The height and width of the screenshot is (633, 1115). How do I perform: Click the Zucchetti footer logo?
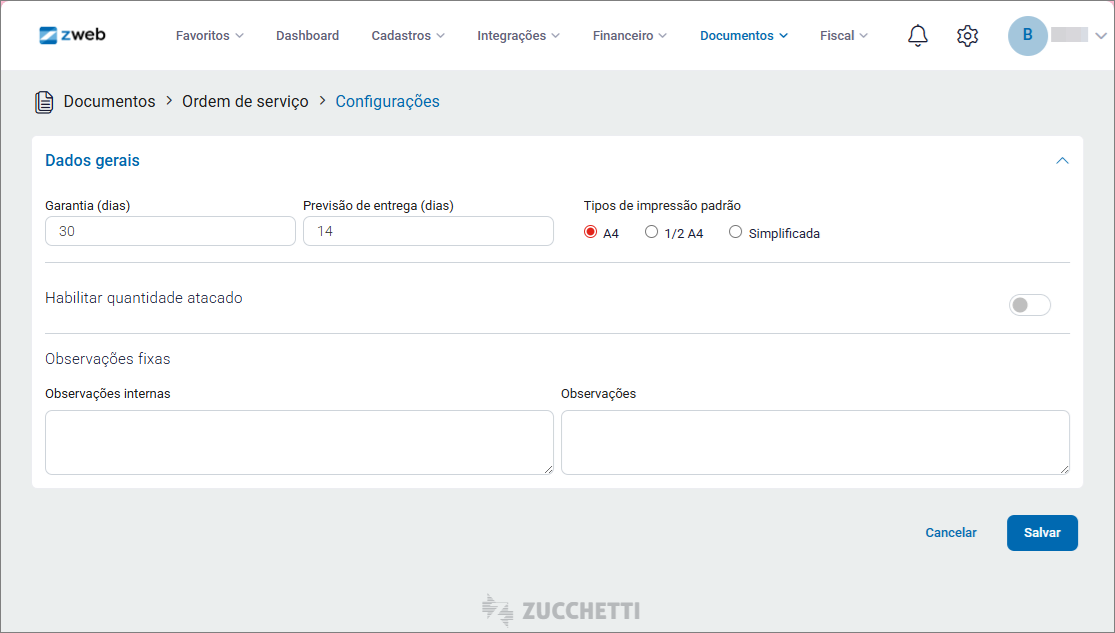560,610
